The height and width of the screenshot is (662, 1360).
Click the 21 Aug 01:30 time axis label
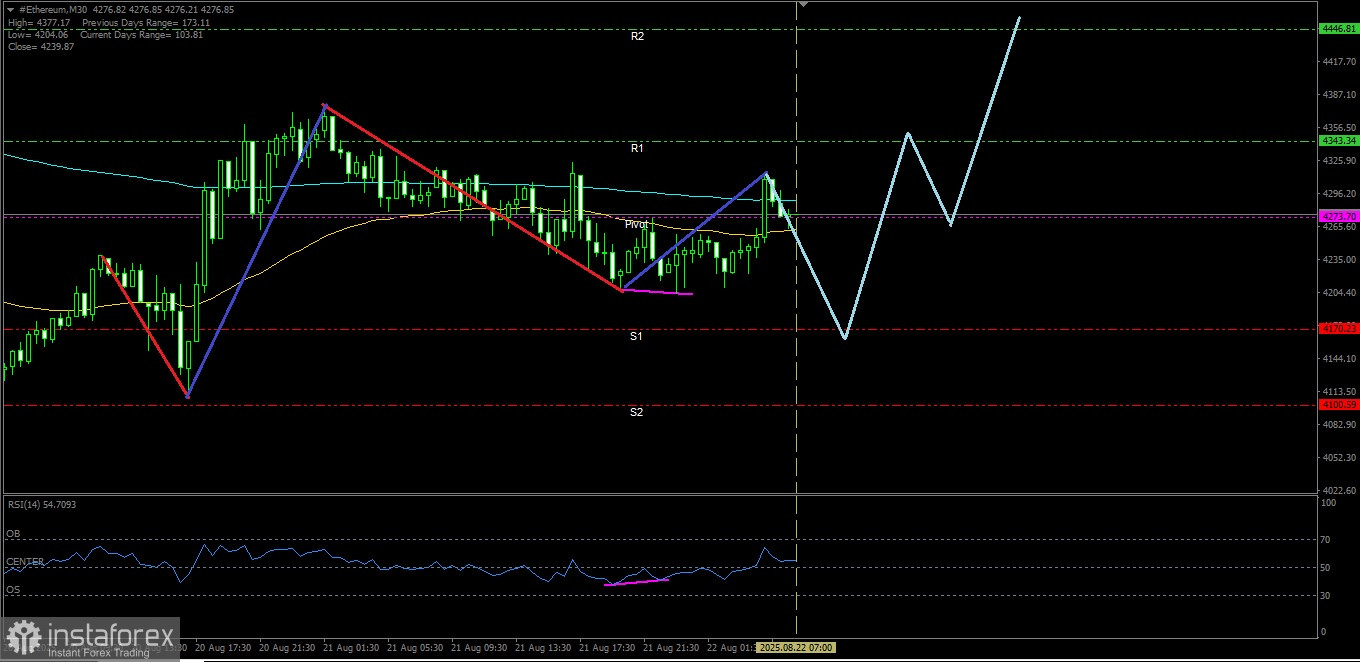(x=350, y=648)
